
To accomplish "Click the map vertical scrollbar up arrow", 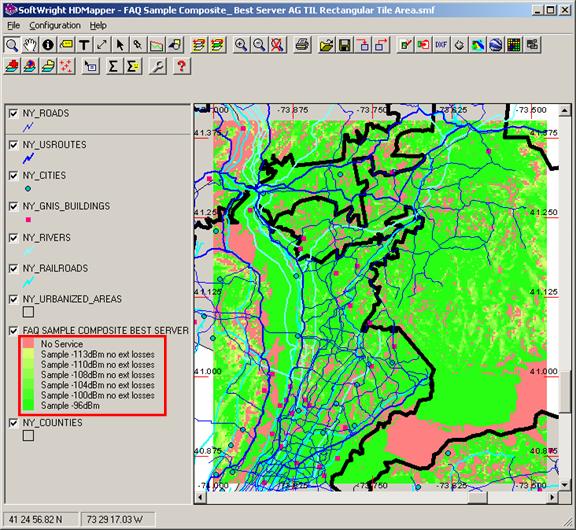I will coord(564,110).
